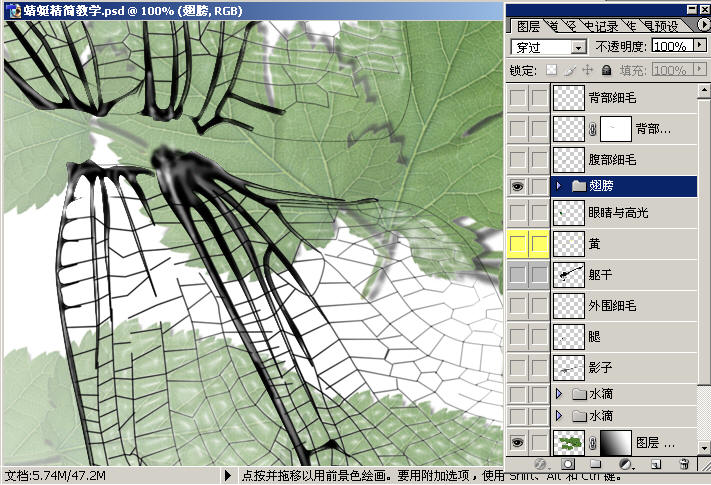Toggle visibility of the 影子 layer
The width and height of the screenshot is (711, 485).
(x=517, y=367)
